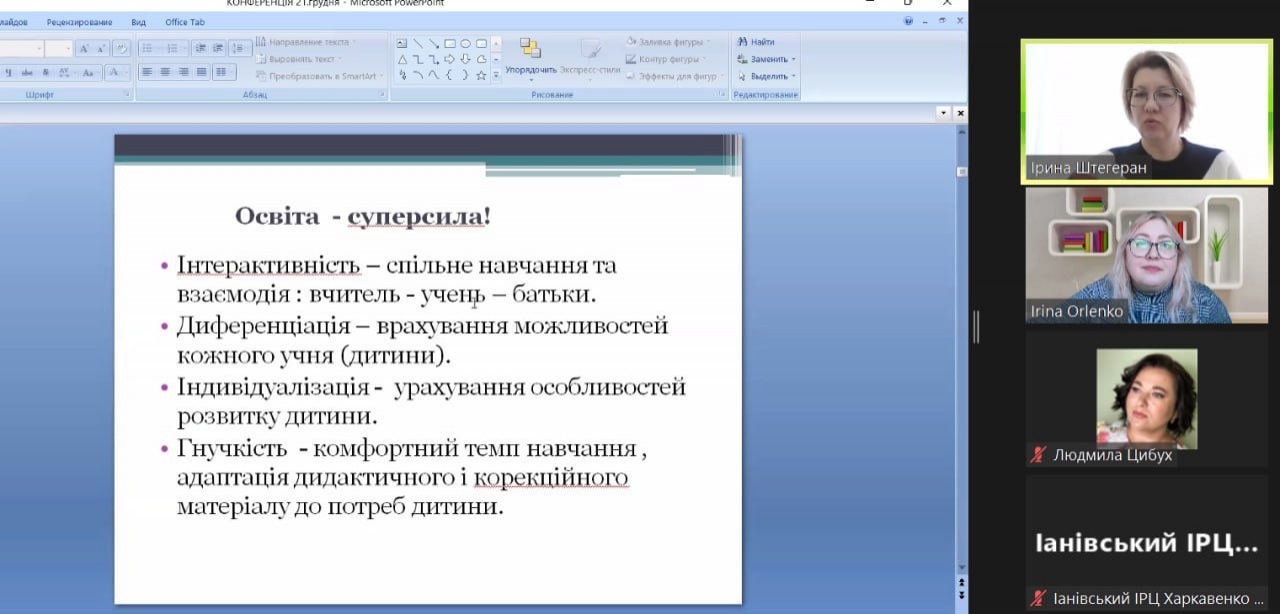Screen dimensions: 1280x614
Task: Expand the shapes gallery more arrow
Action: click(496, 75)
